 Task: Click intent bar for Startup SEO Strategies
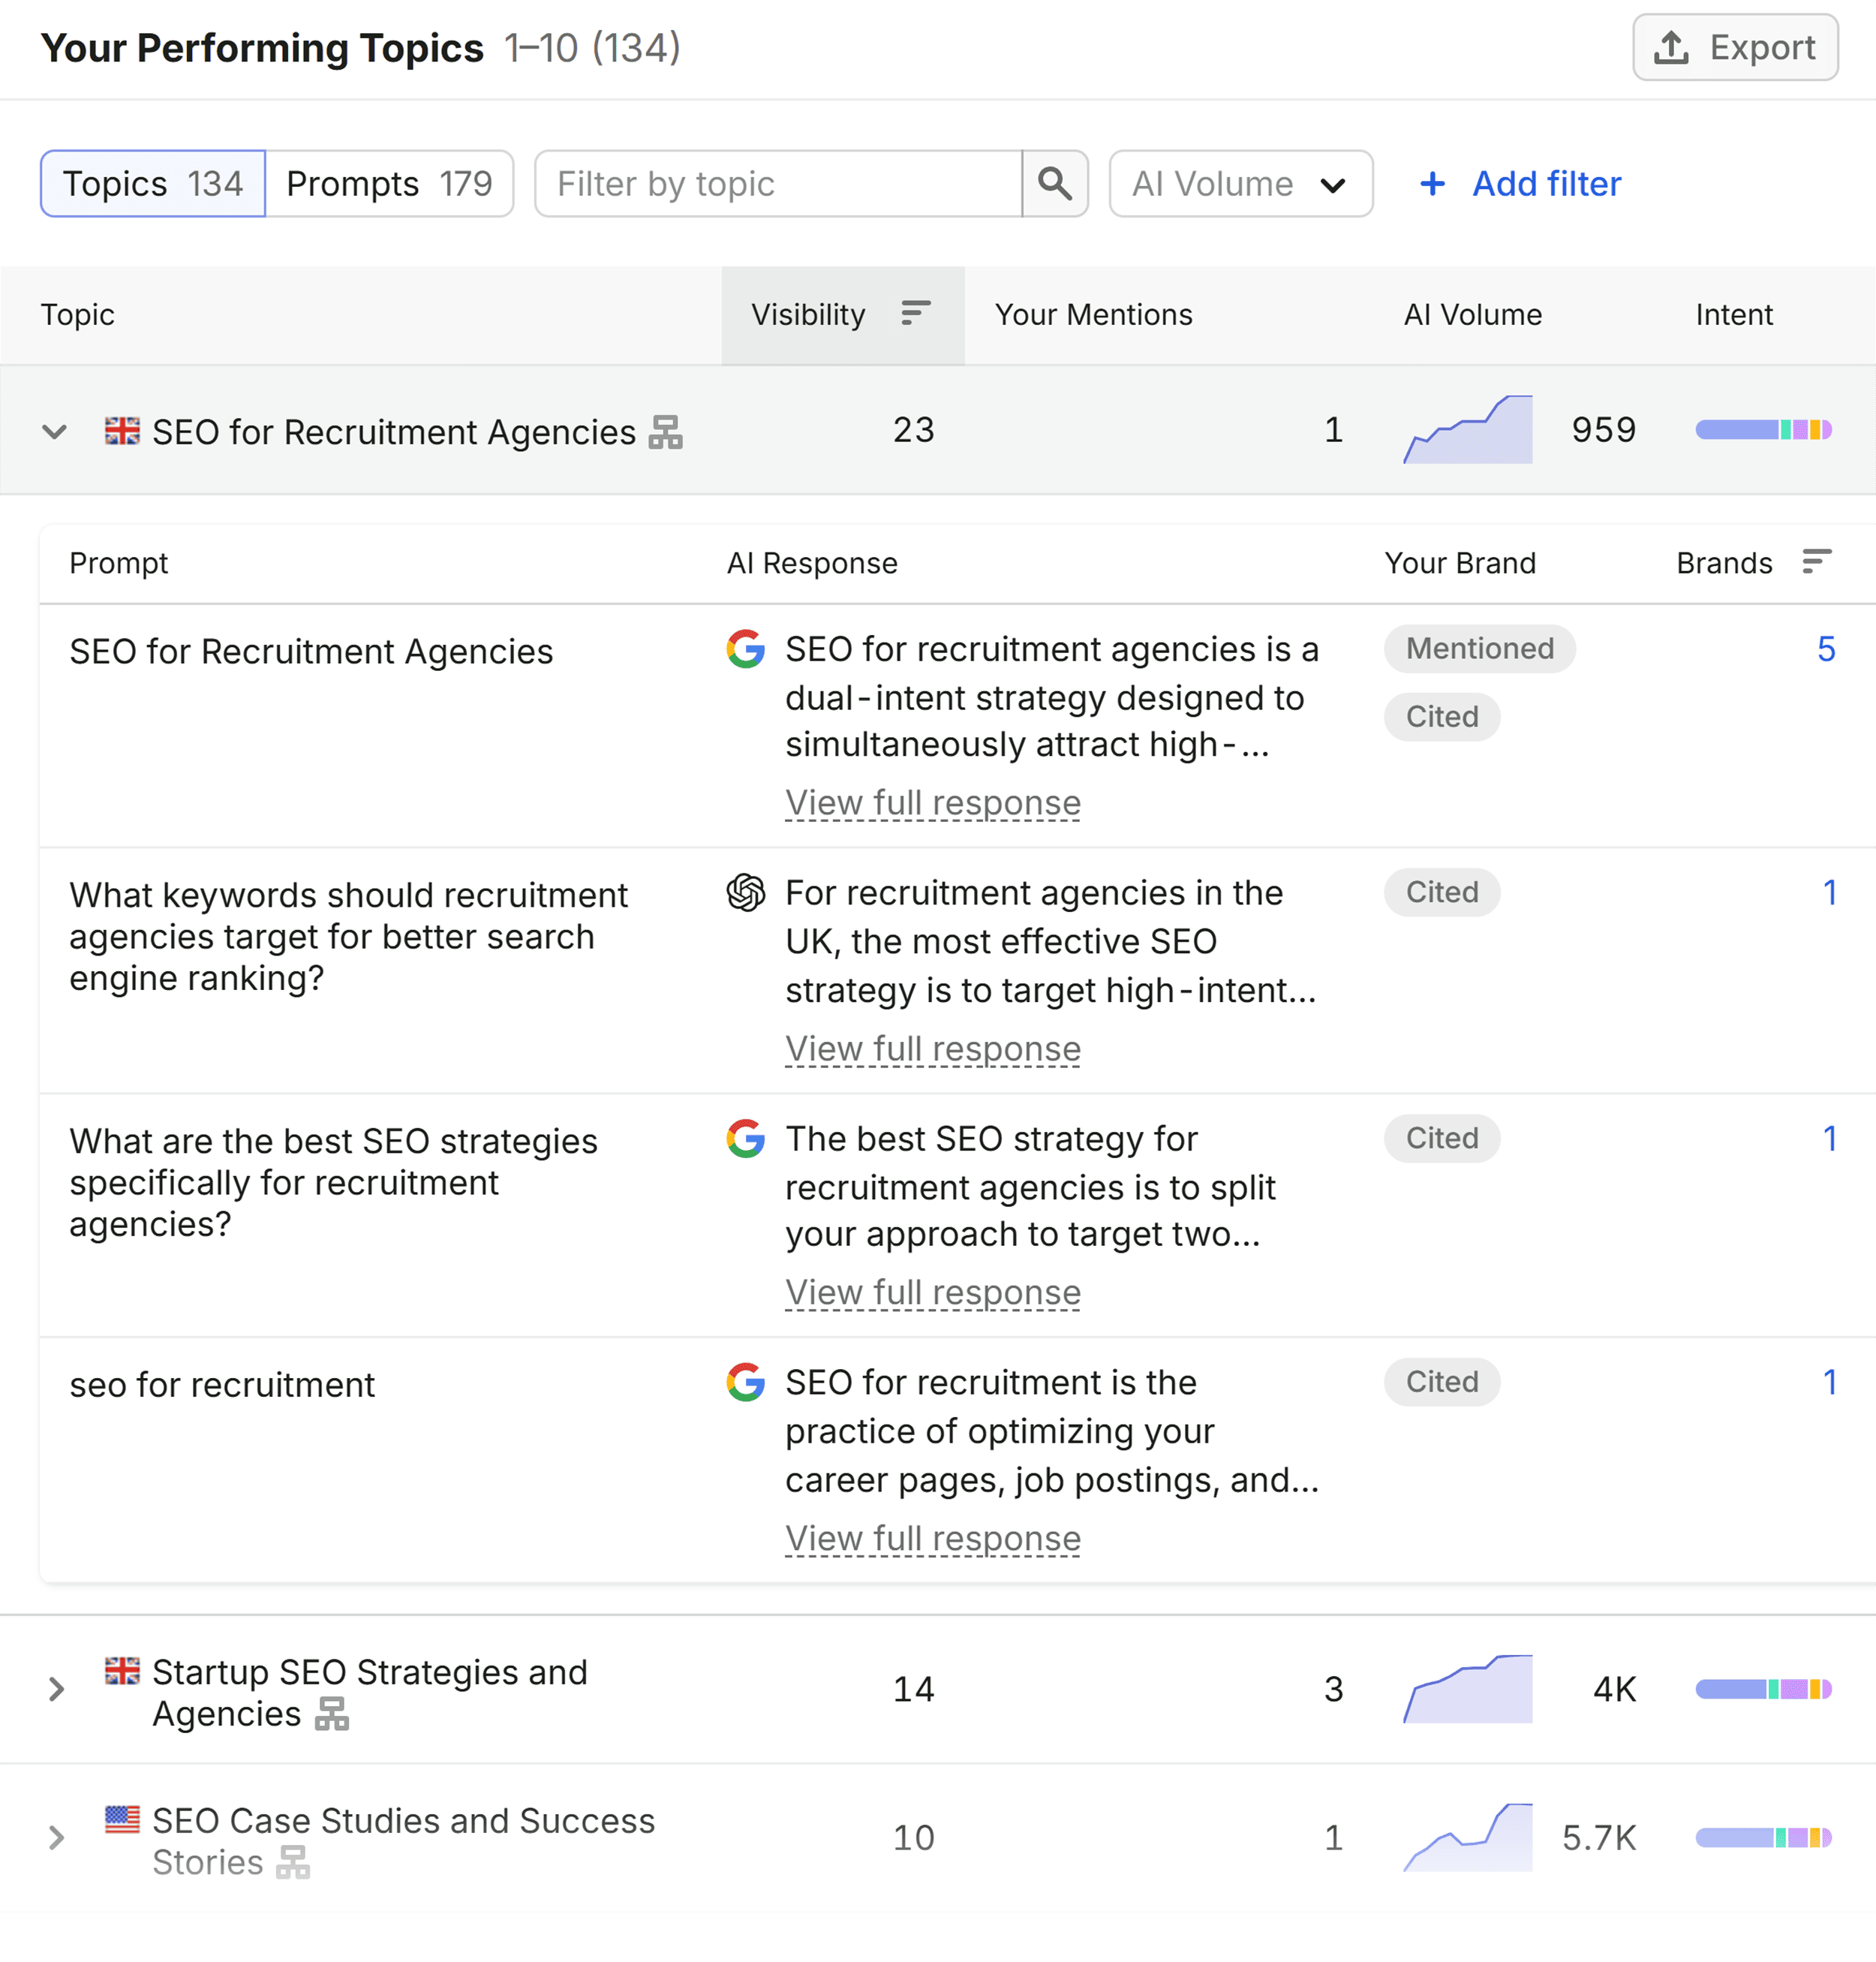point(1763,1689)
